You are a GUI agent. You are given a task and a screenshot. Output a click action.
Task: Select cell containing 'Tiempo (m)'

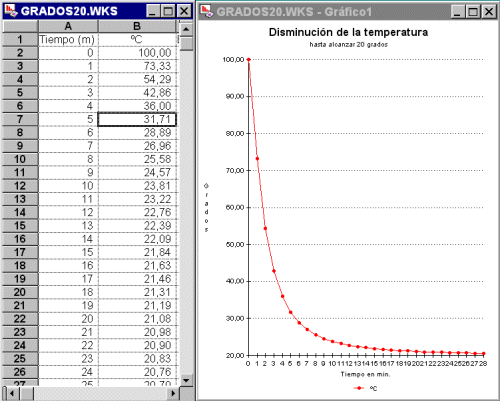[x=68, y=39]
